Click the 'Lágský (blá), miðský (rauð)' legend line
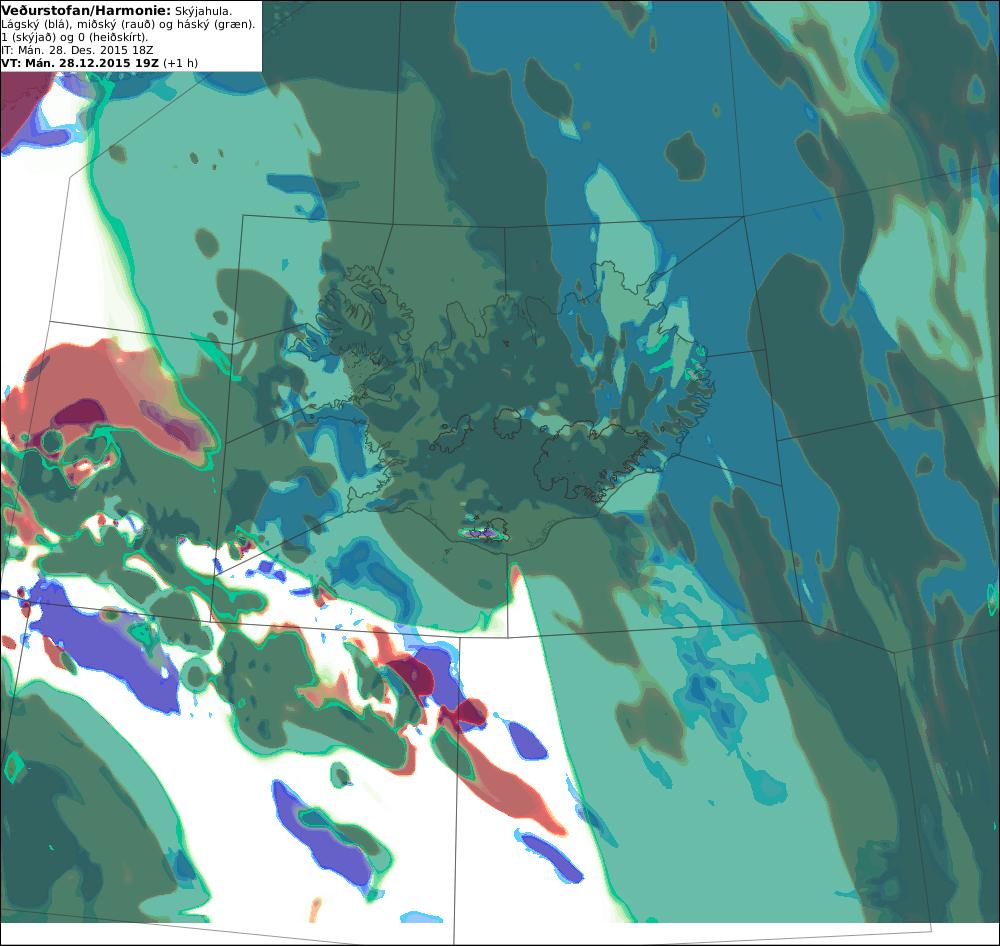Screen dimensions: 1000x946 pyautogui.click(x=128, y=24)
